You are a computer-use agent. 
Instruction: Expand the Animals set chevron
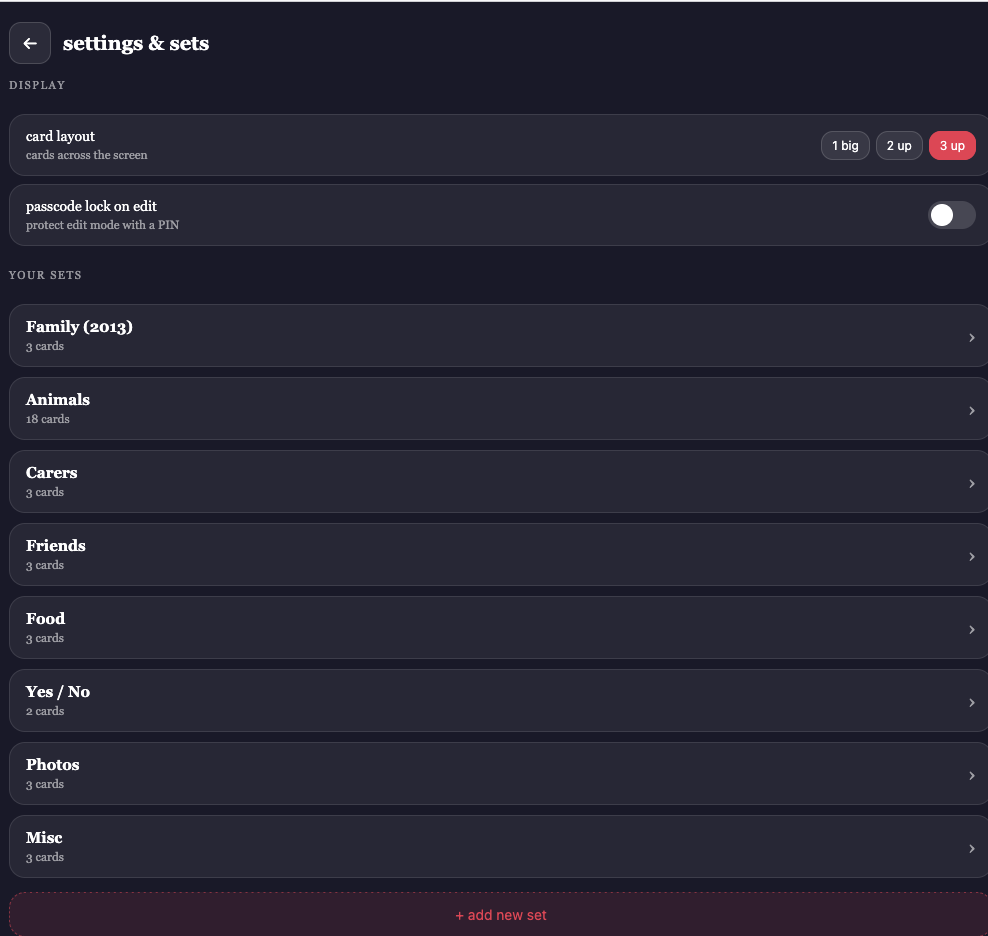[972, 411]
